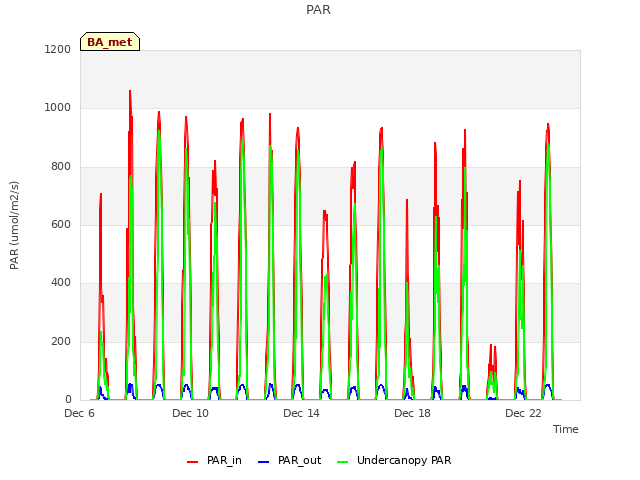Screen dimensions: 640x480
Task: Click the tallest red PAR_in peak above 1000
Action: pyautogui.click(x=130, y=91)
